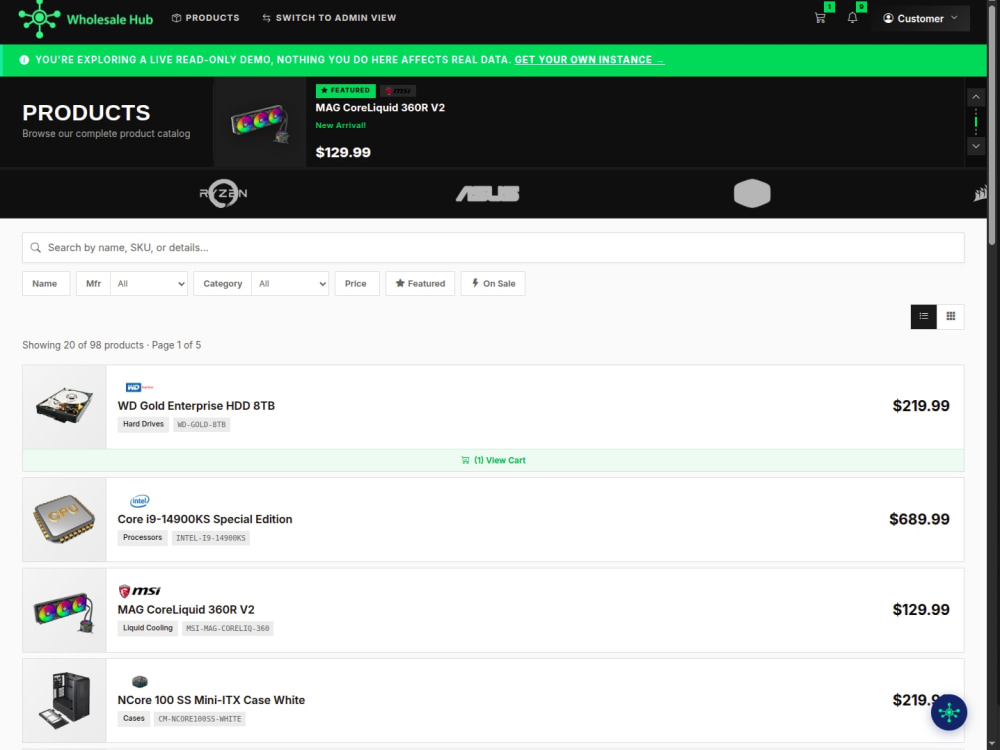Click Switch to Admin View

click(329, 18)
